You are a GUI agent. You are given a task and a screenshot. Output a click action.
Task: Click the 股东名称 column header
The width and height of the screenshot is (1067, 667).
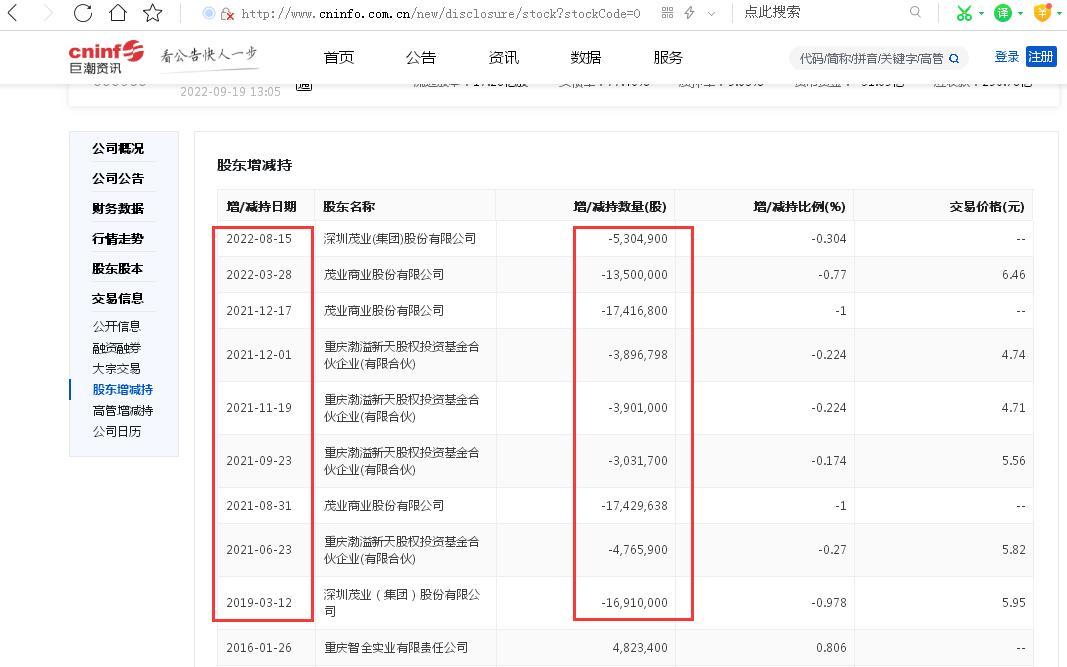tap(349, 206)
